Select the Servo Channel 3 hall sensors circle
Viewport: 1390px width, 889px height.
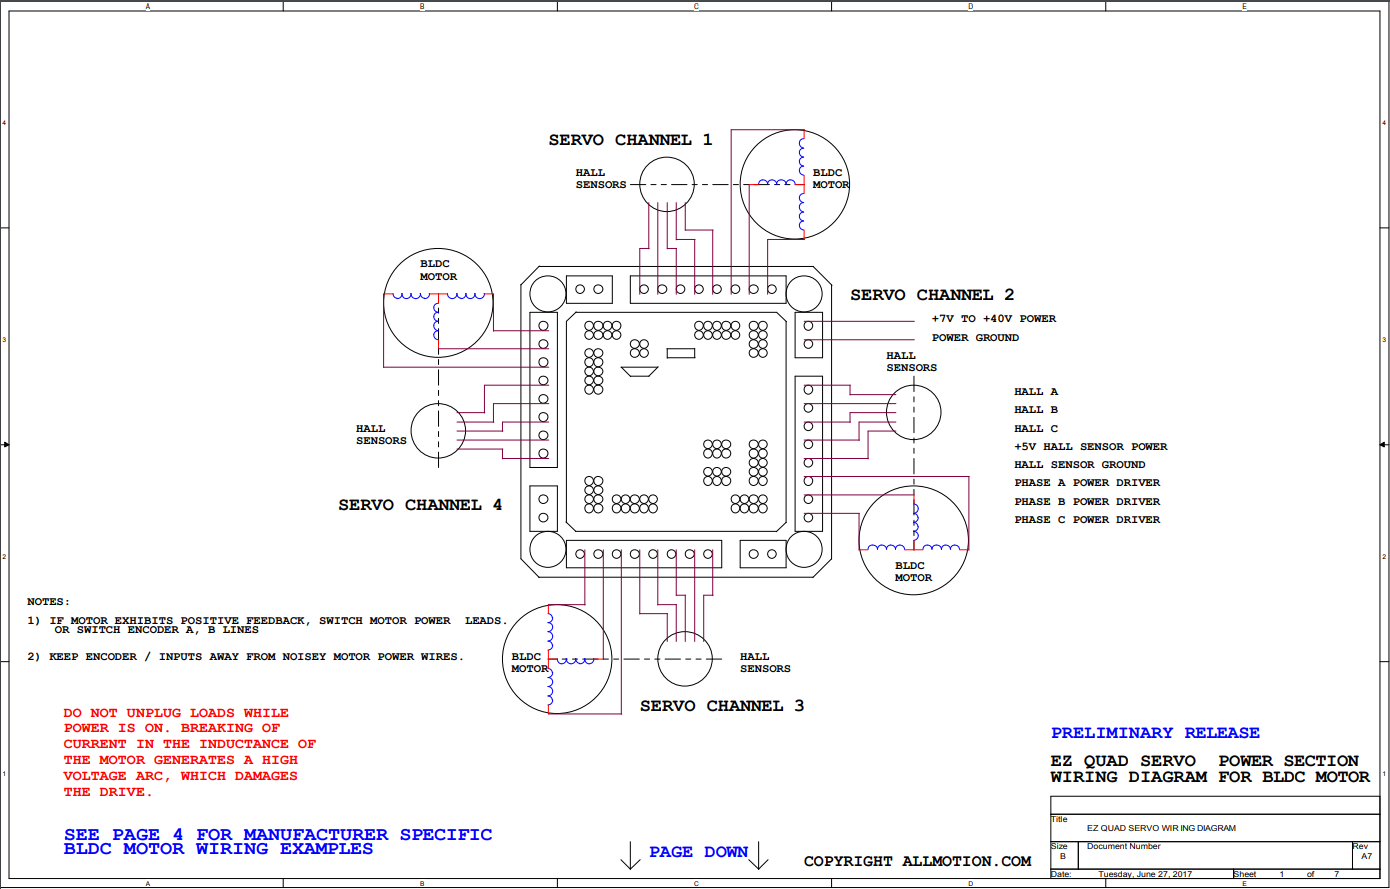(x=685, y=659)
